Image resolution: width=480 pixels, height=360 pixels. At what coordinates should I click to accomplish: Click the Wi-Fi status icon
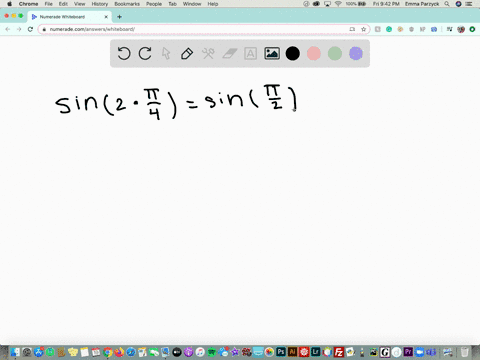tap(338, 4)
